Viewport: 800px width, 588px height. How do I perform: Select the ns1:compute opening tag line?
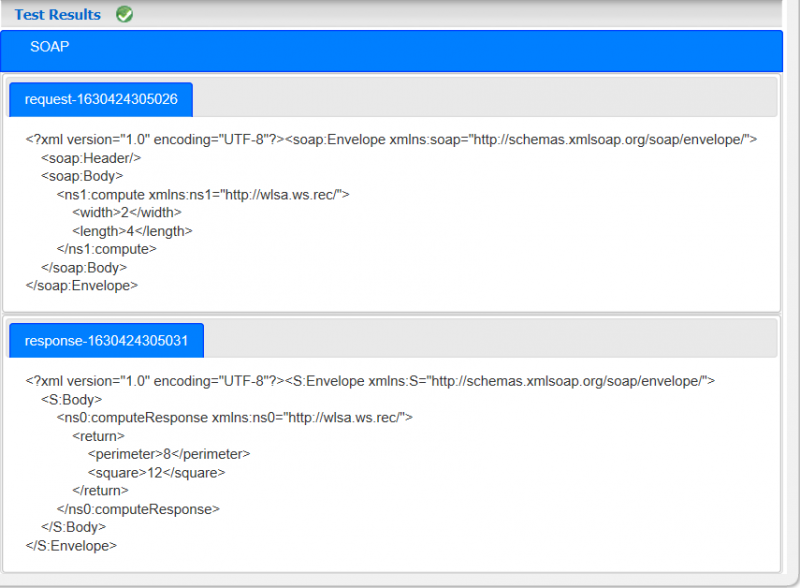pos(203,194)
